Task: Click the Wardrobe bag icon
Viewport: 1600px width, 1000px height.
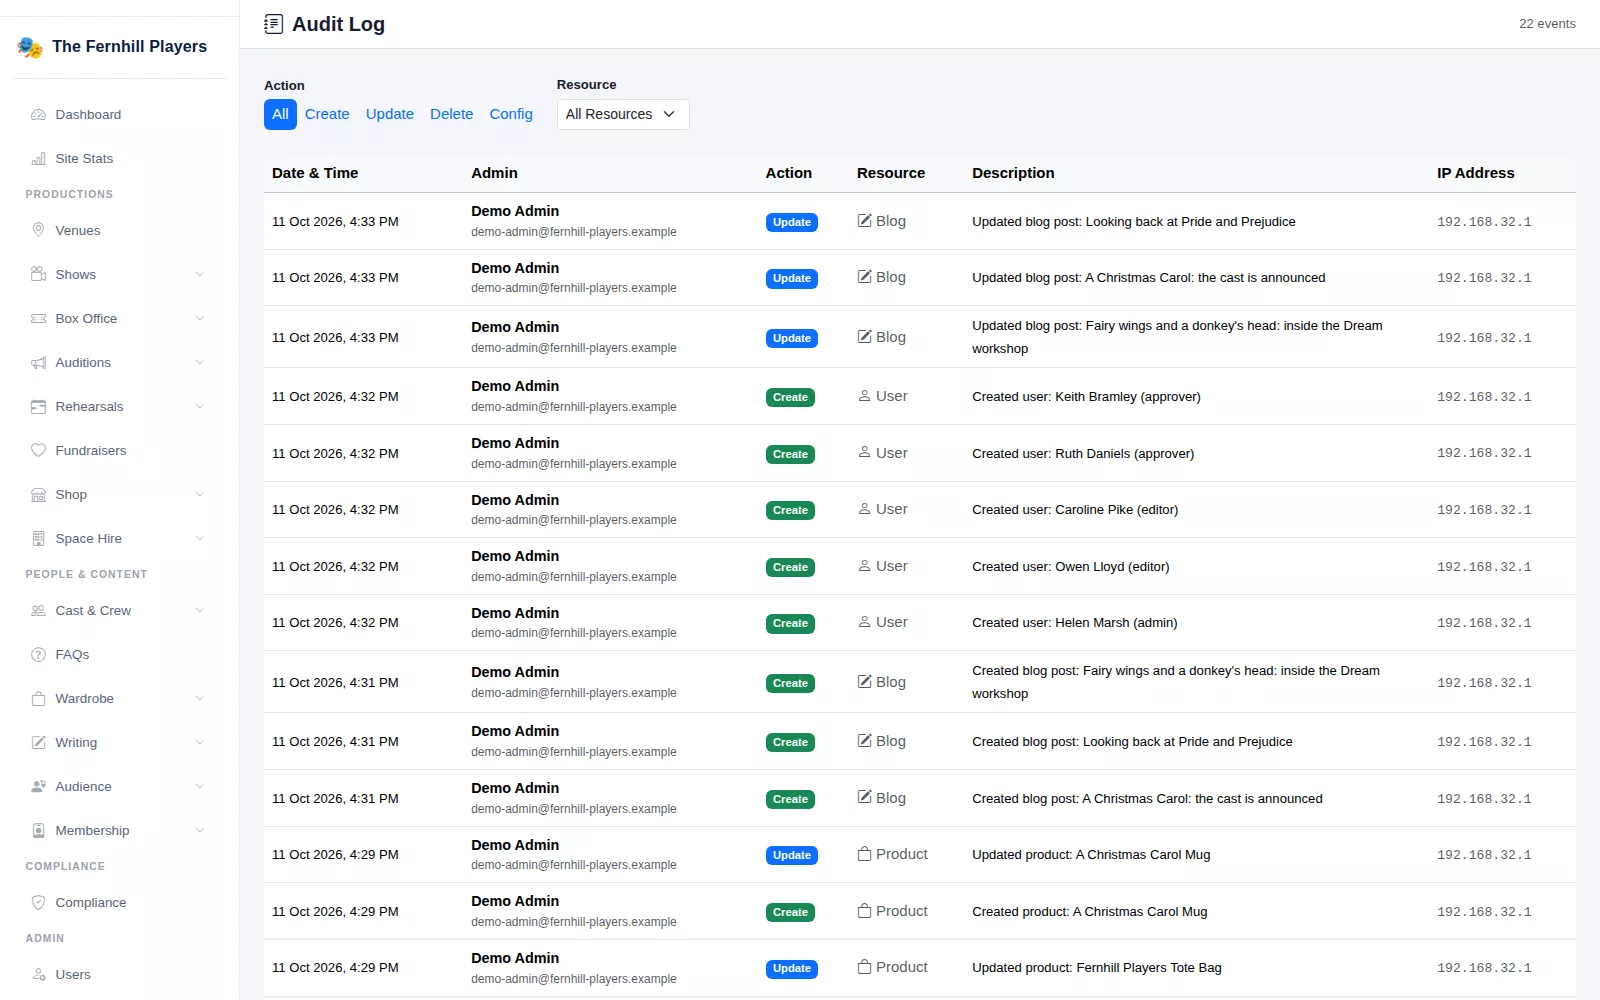Action: (x=38, y=699)
